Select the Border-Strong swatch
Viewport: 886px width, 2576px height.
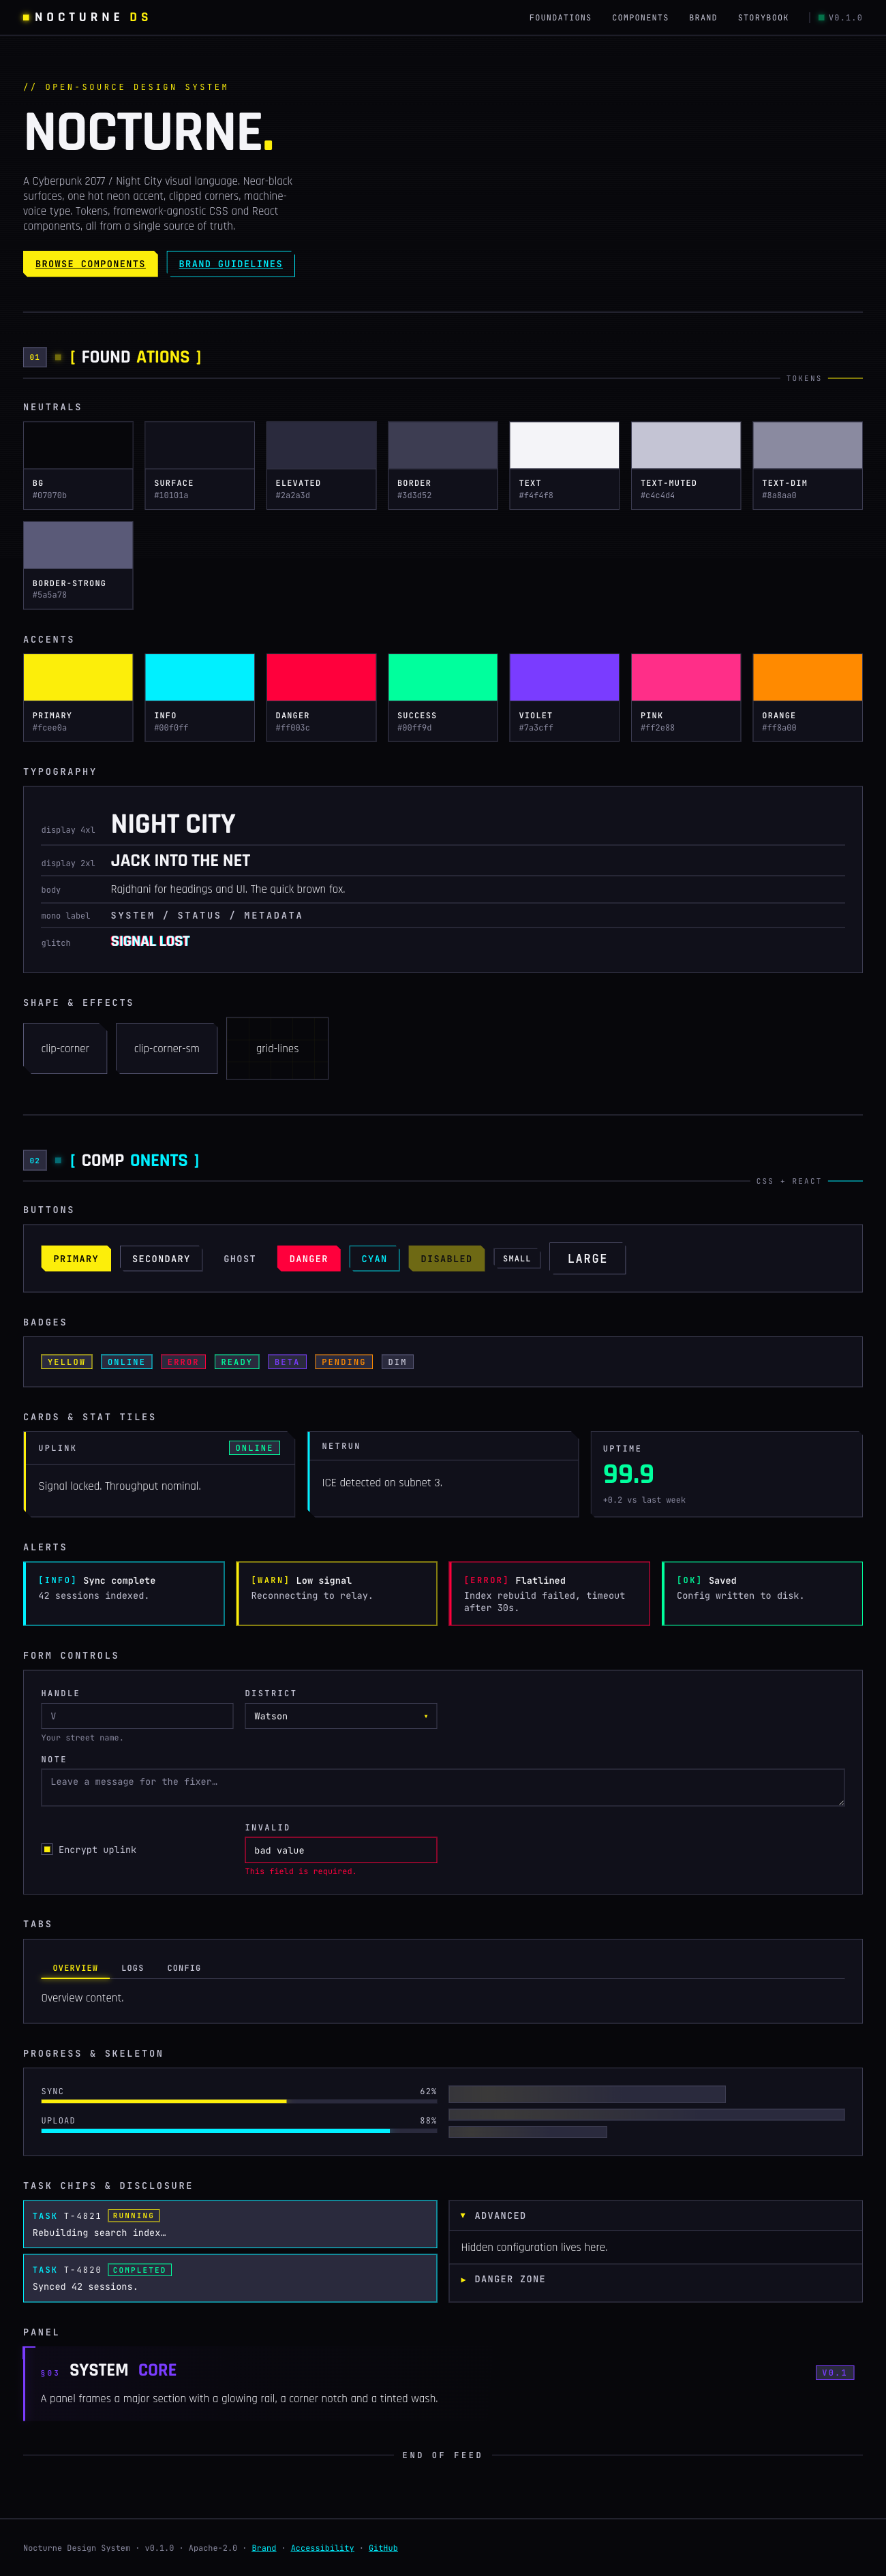tap(78, 565)
